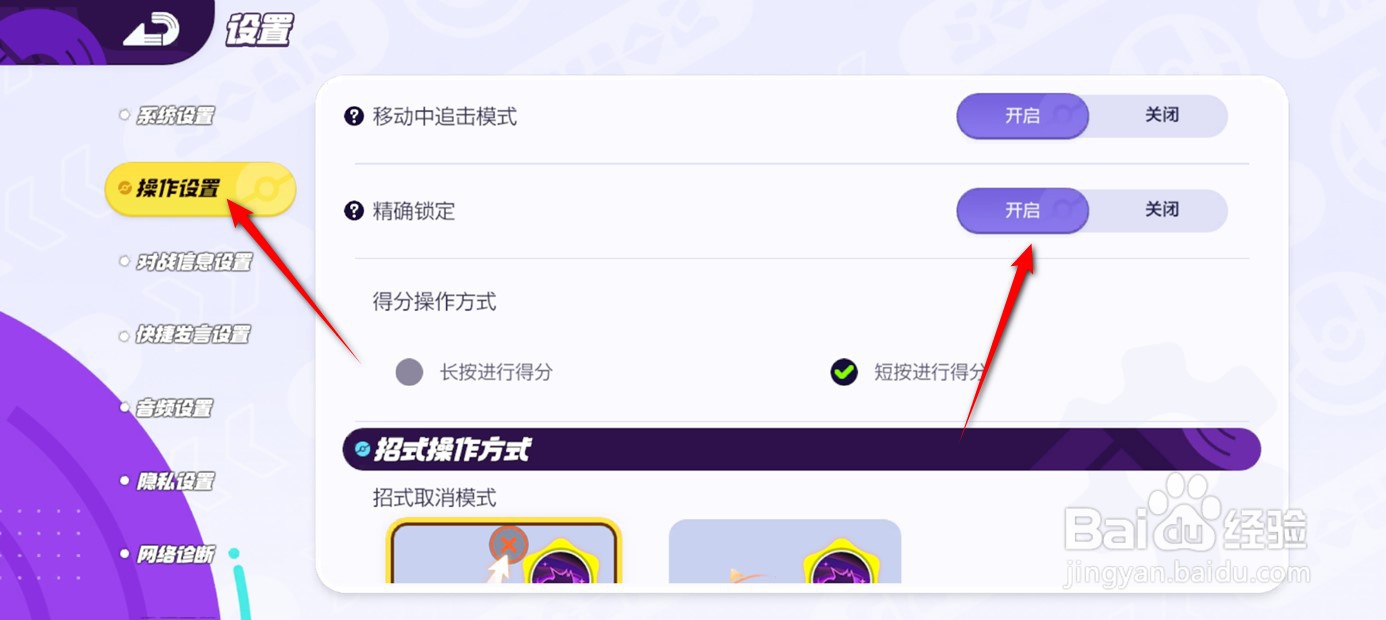This screenshot has width=1386, height=620.
Task: Choose the first 招式取消模式 thumbnail
Action: click(504, 550)
